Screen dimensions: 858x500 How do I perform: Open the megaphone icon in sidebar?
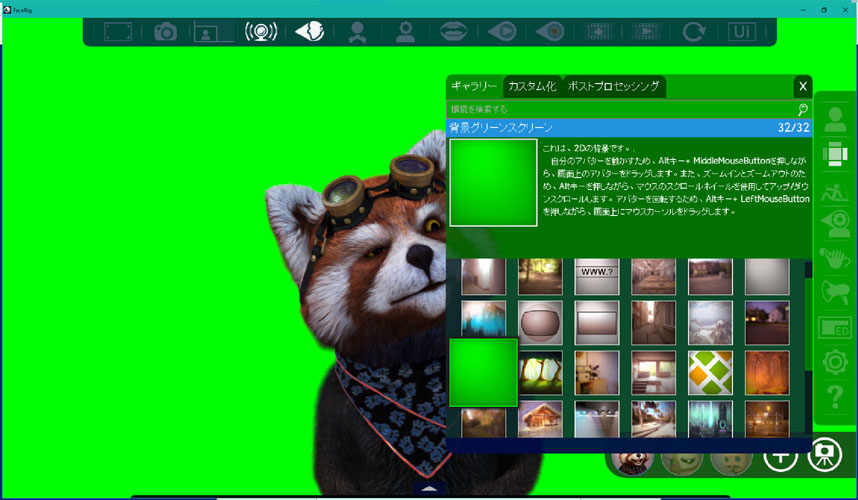(x=835, y=293)
